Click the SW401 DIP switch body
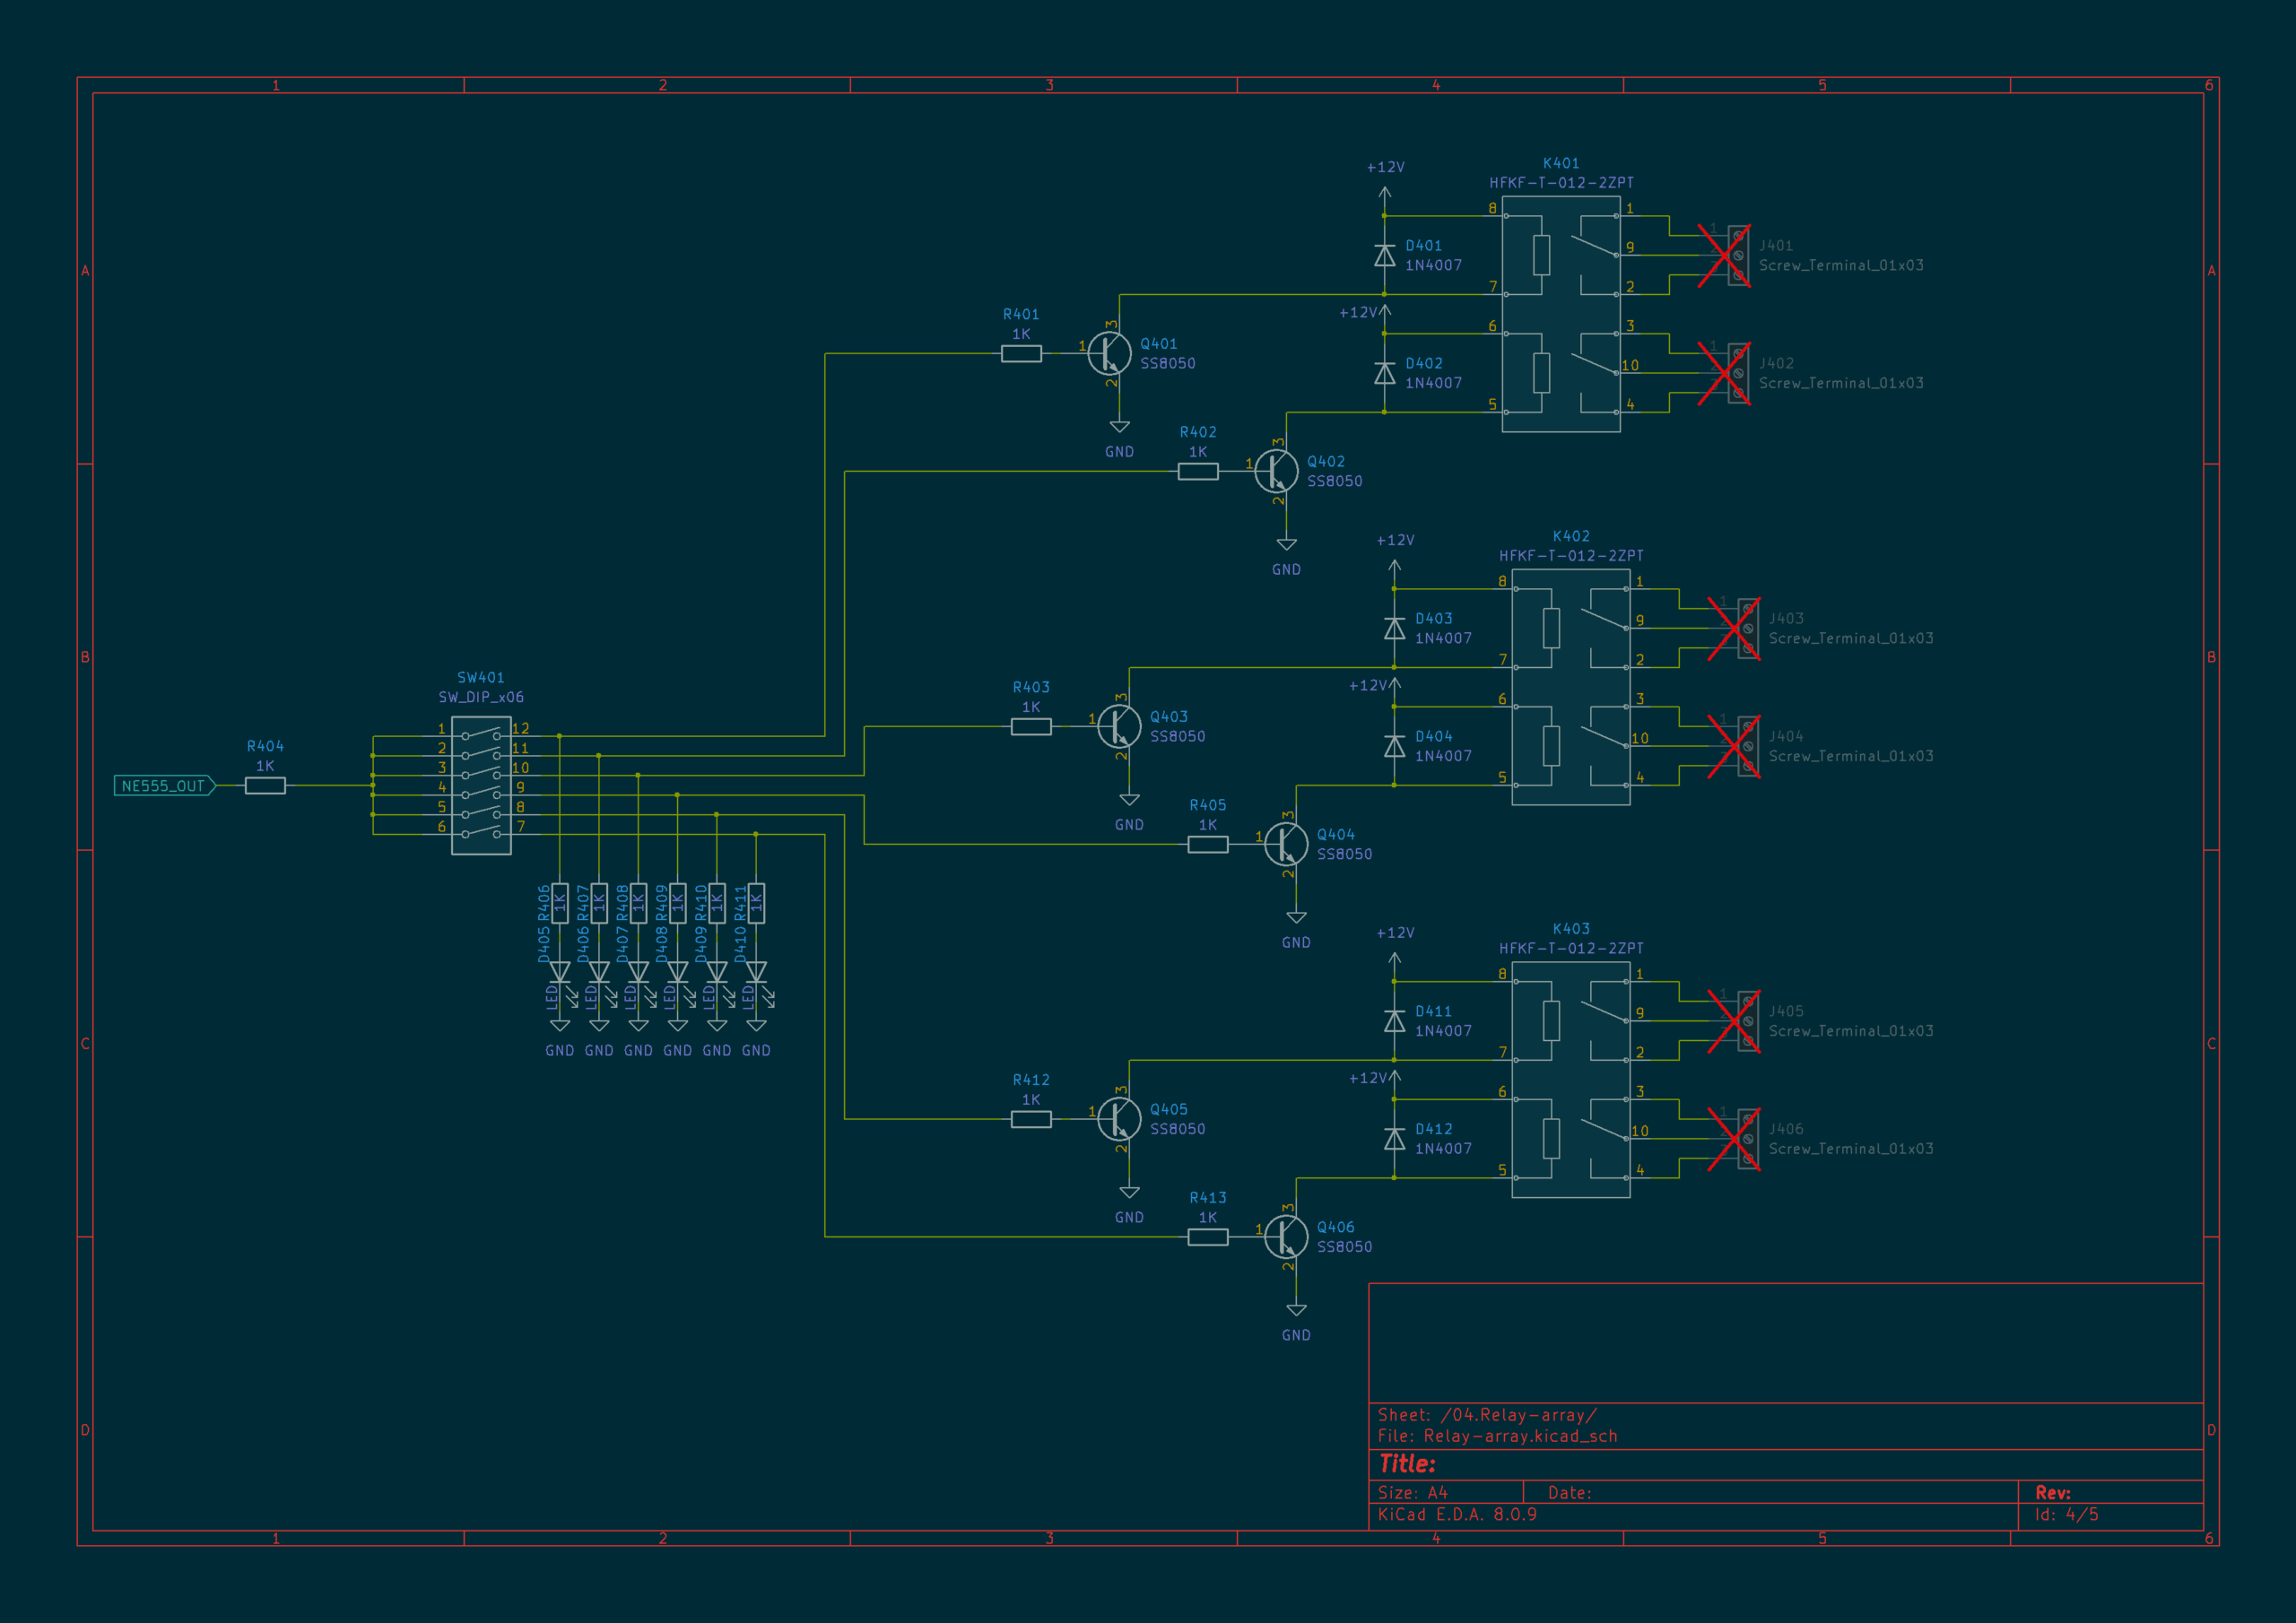This screenshot has height=1623, width=2296. tap(481, 785)
